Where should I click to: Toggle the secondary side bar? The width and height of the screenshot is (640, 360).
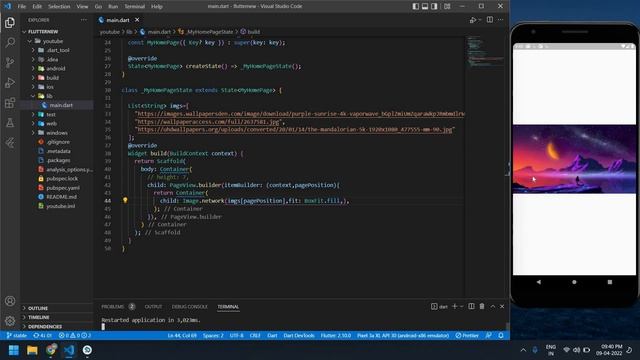[434, 6]
